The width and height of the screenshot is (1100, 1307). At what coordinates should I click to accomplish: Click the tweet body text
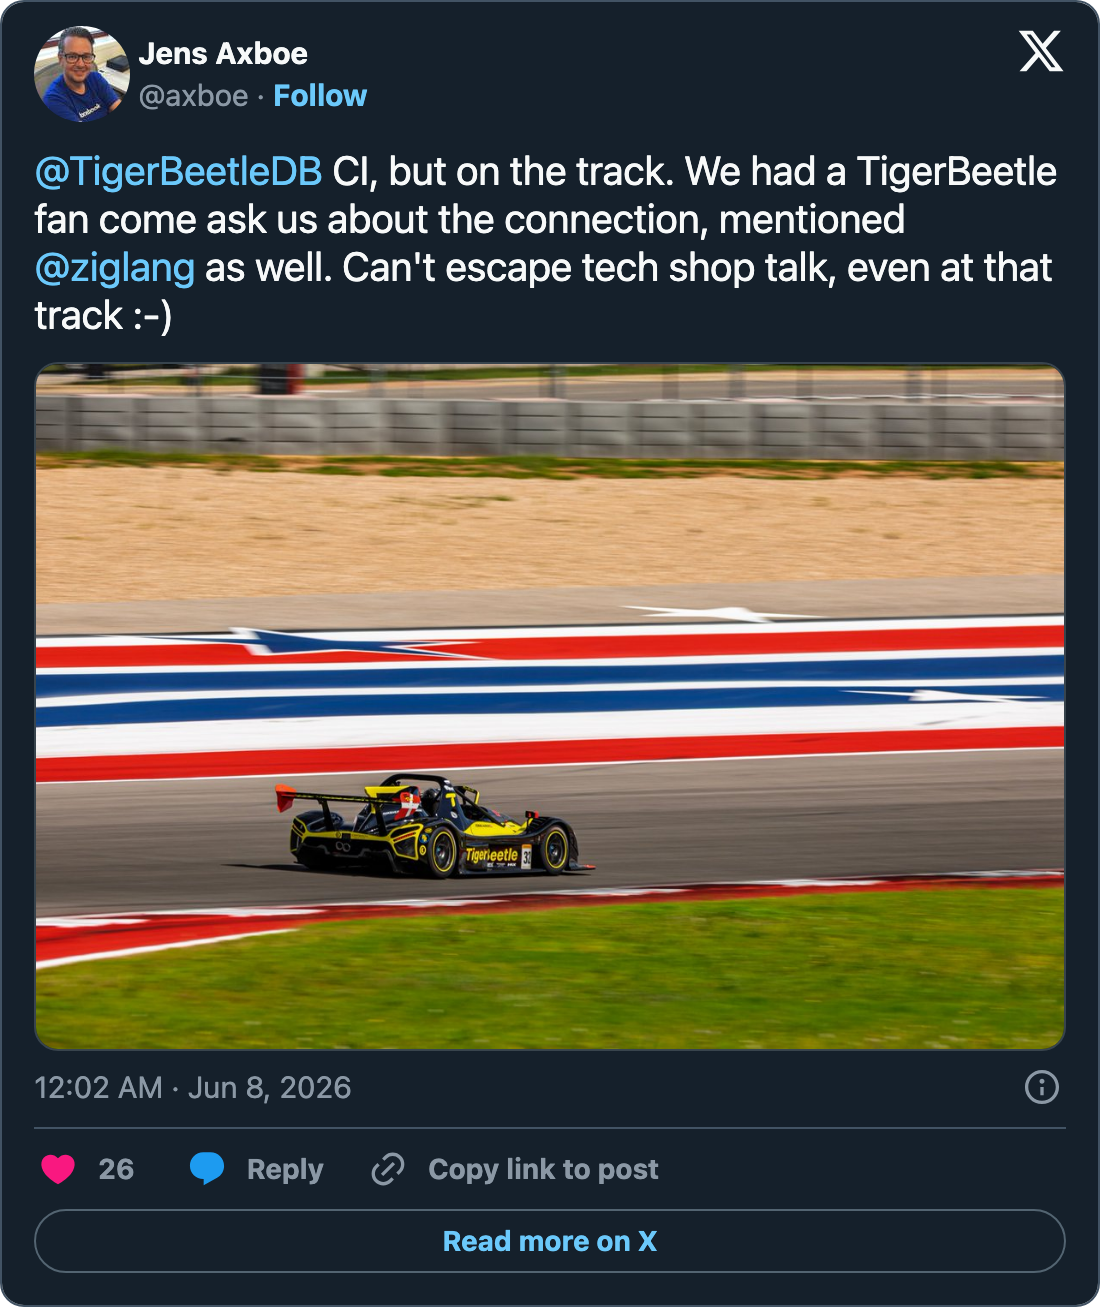(x=546, y=244)
